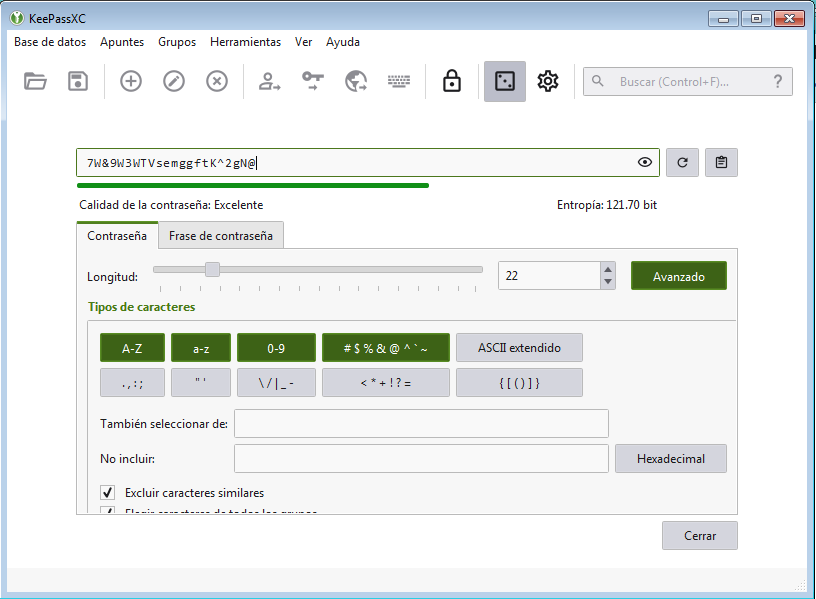
Task: Open database folder icon in toolbar
Action: point(35,81)
